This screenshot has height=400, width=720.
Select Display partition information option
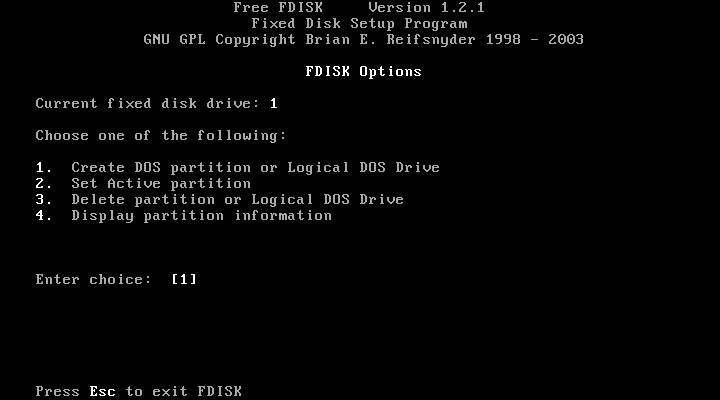[202, 216]
